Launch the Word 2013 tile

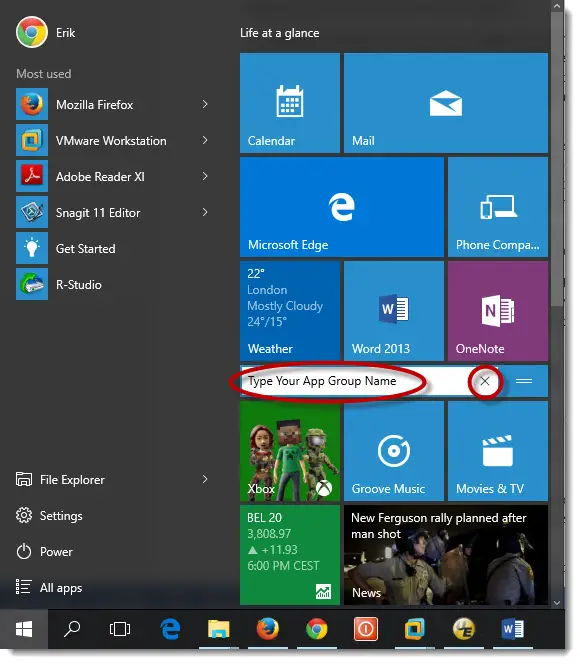(x=394, y=311)
